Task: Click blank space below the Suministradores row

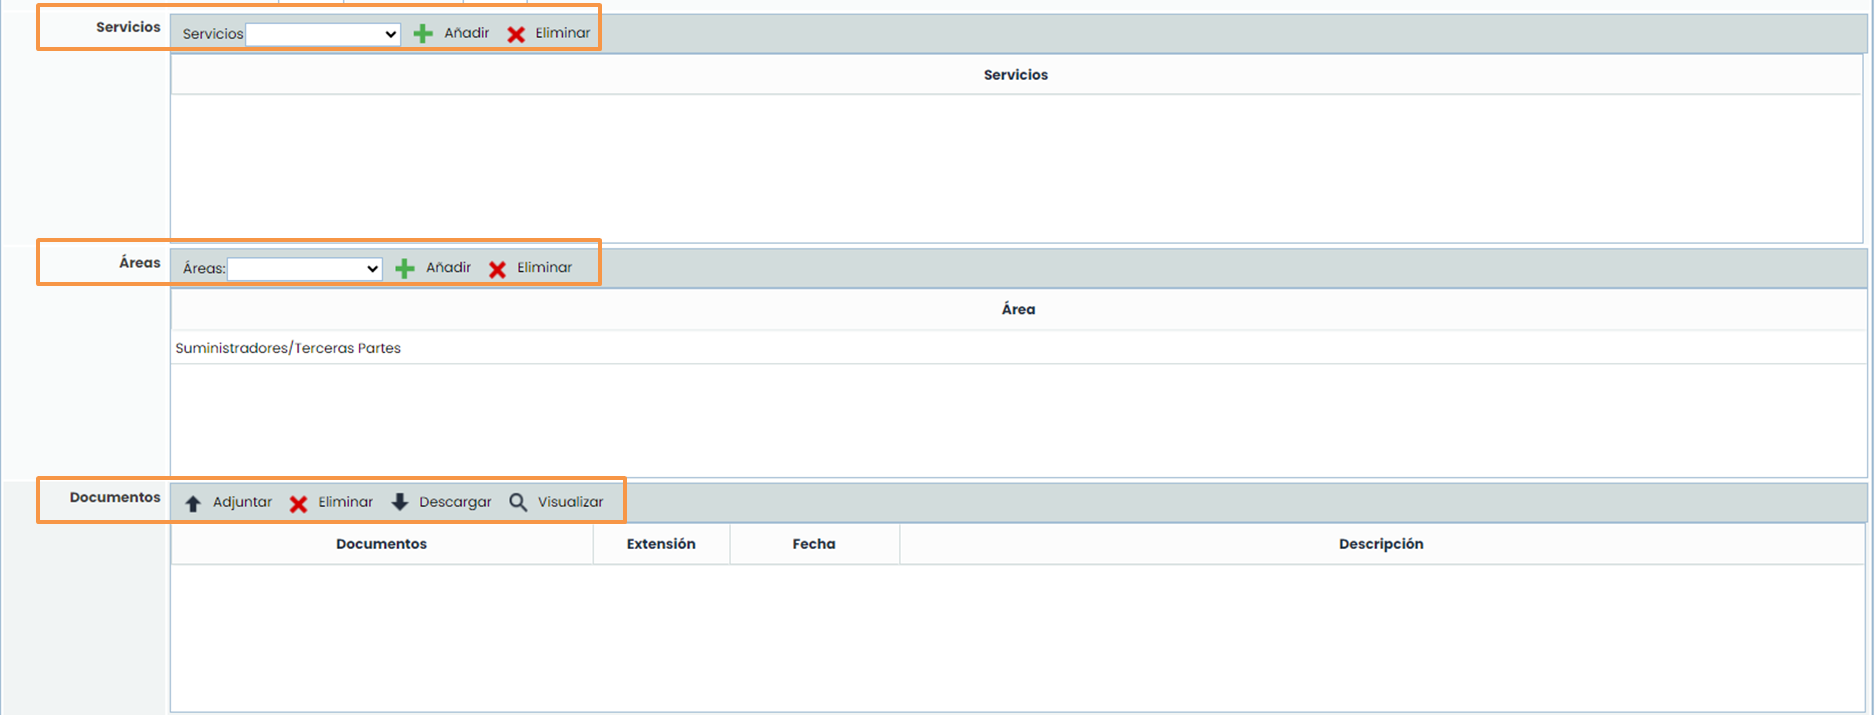Action: pos(1015,420)
